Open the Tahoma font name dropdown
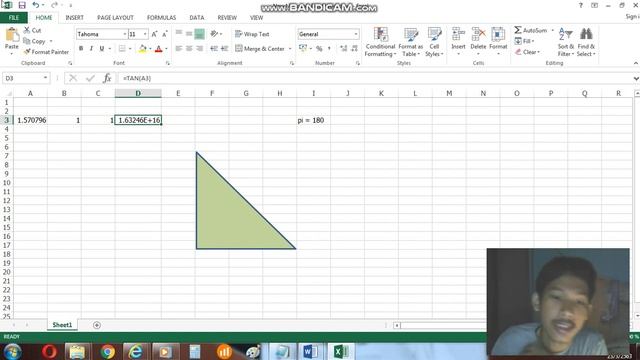This screenshot has width=640, height=360. [124, 34]
